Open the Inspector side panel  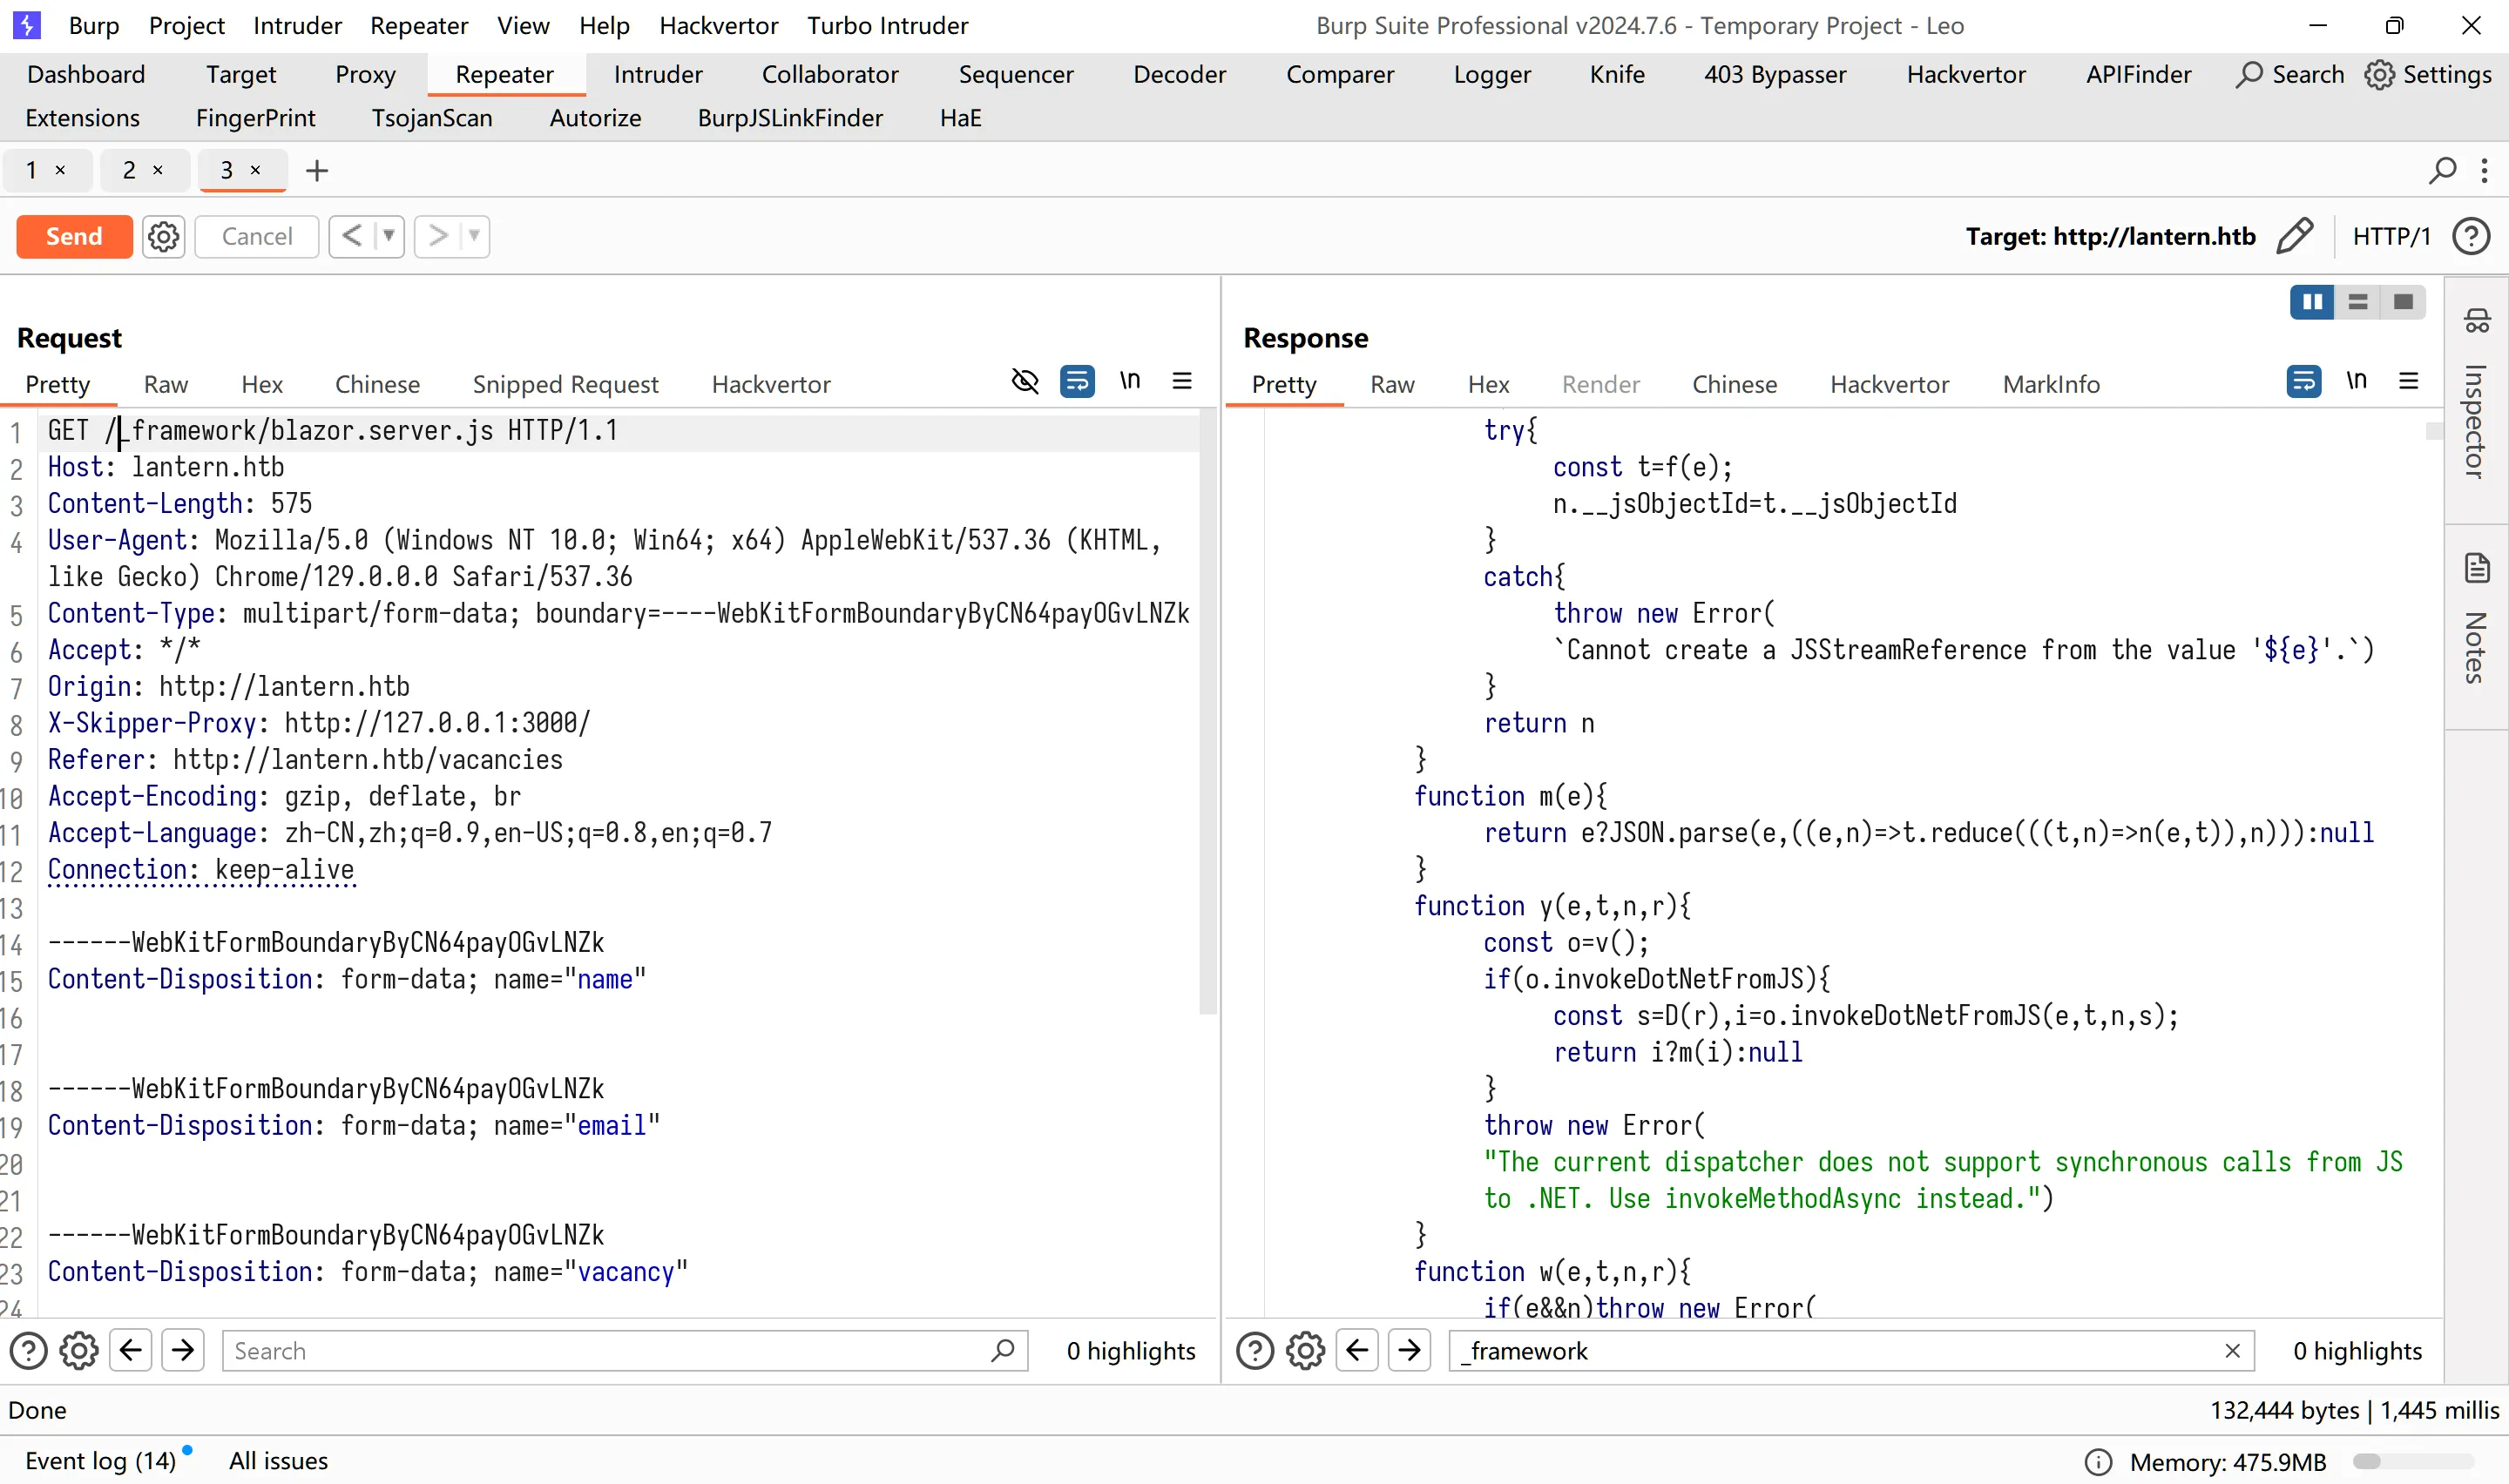pos(2476,394)
